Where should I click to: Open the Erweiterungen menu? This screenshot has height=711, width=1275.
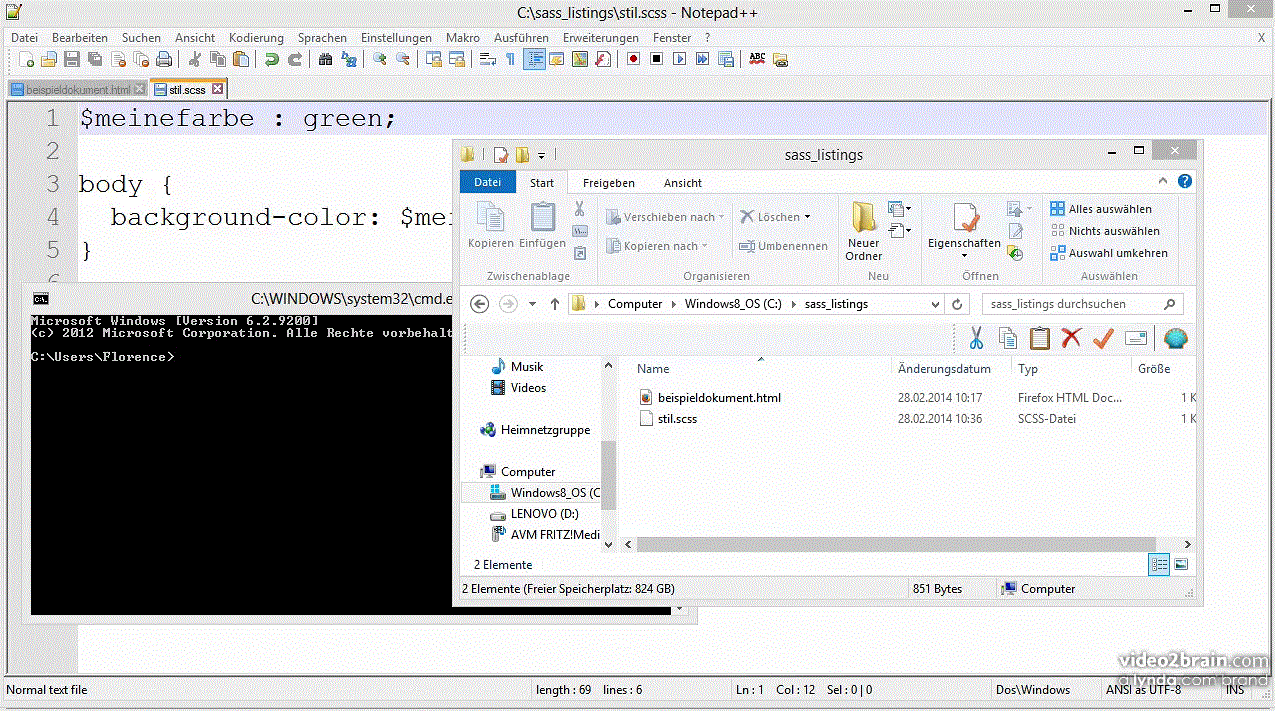click(601, 38)
